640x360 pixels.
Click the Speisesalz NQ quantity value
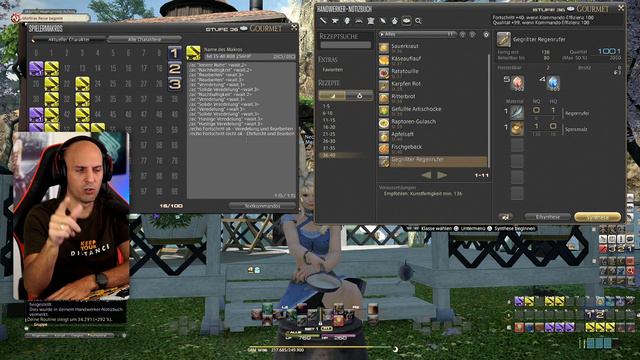(x=536, y=126)
